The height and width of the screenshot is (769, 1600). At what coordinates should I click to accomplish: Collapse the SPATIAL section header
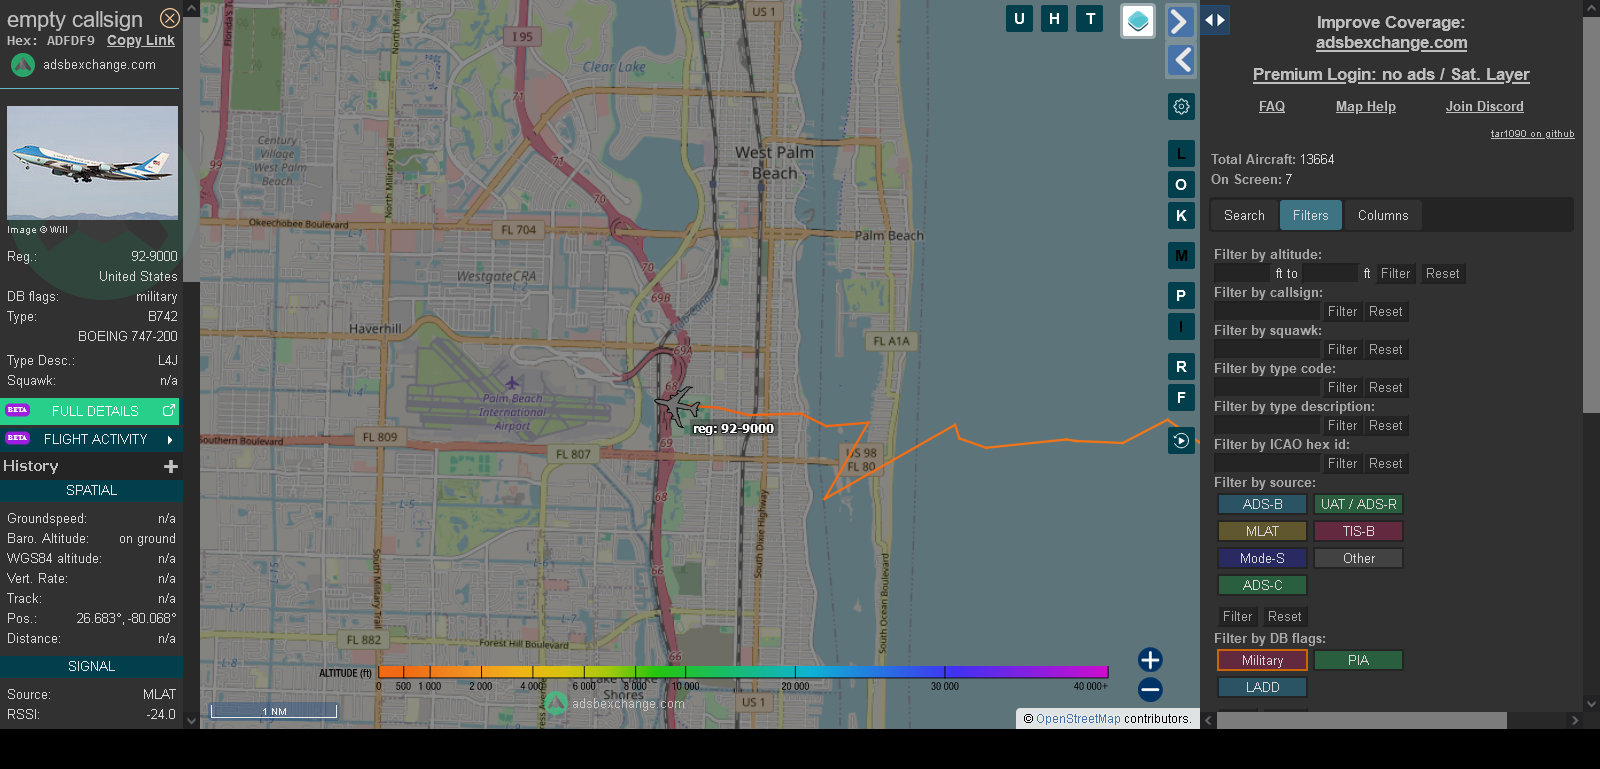91,490
